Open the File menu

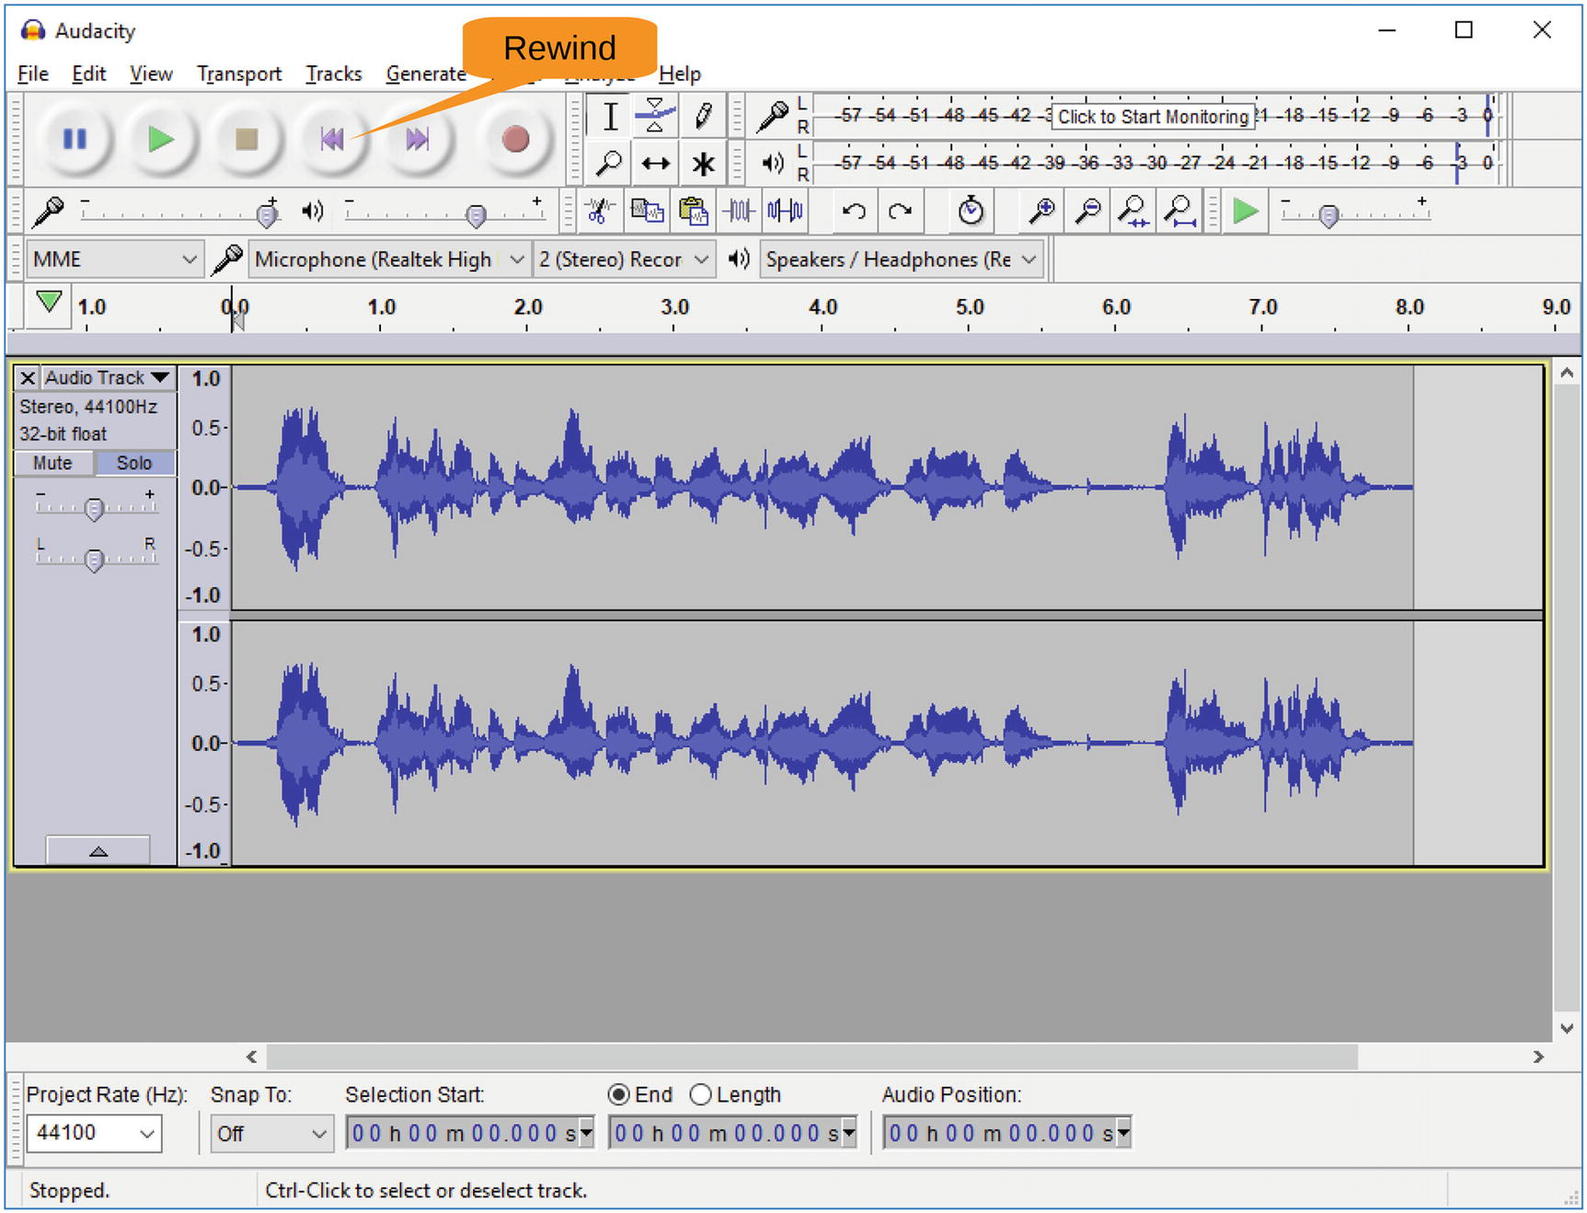(33, 74)
